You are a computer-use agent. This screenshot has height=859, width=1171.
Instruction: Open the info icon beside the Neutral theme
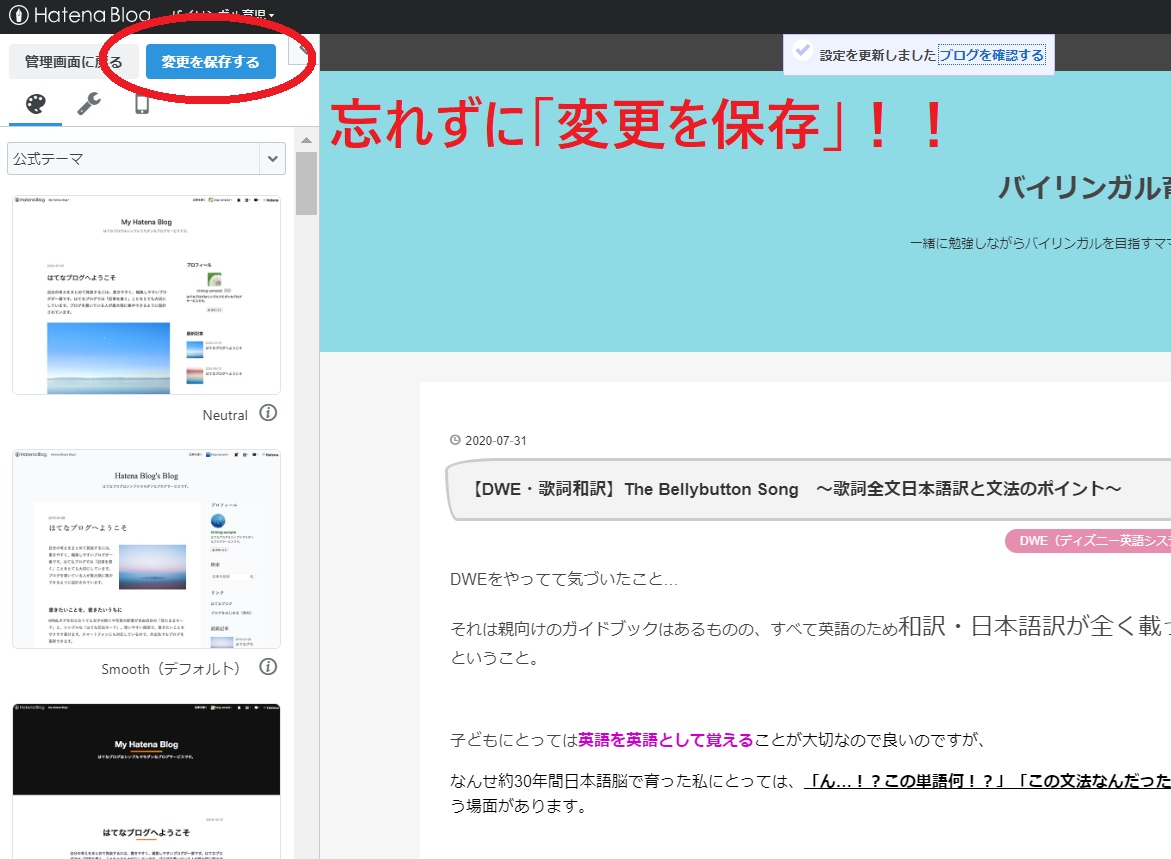coord(268,413)
